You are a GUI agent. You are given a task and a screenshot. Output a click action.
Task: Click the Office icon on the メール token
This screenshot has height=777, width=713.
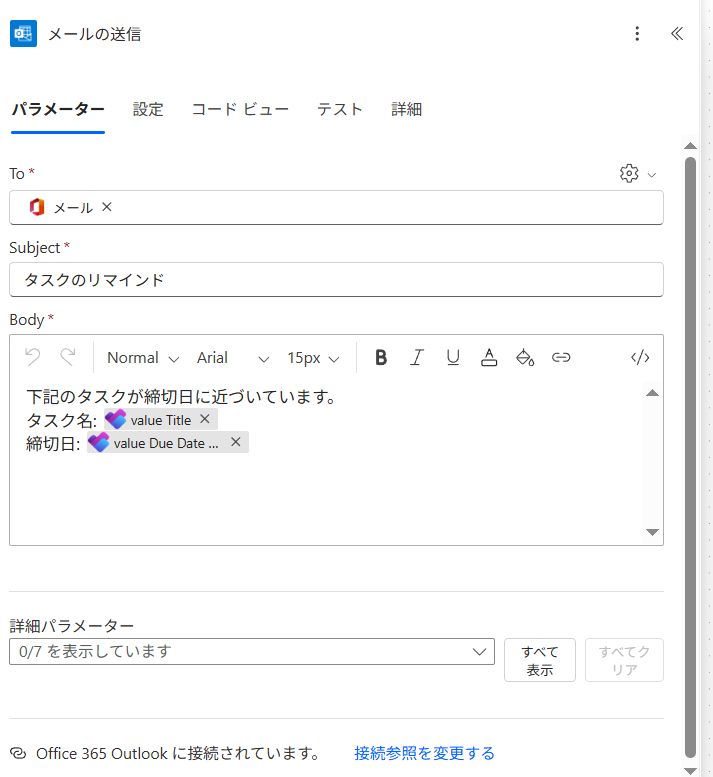pos(37,207)
